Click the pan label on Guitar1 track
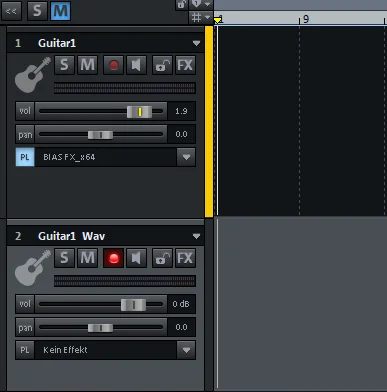 [x=25, y=134]
